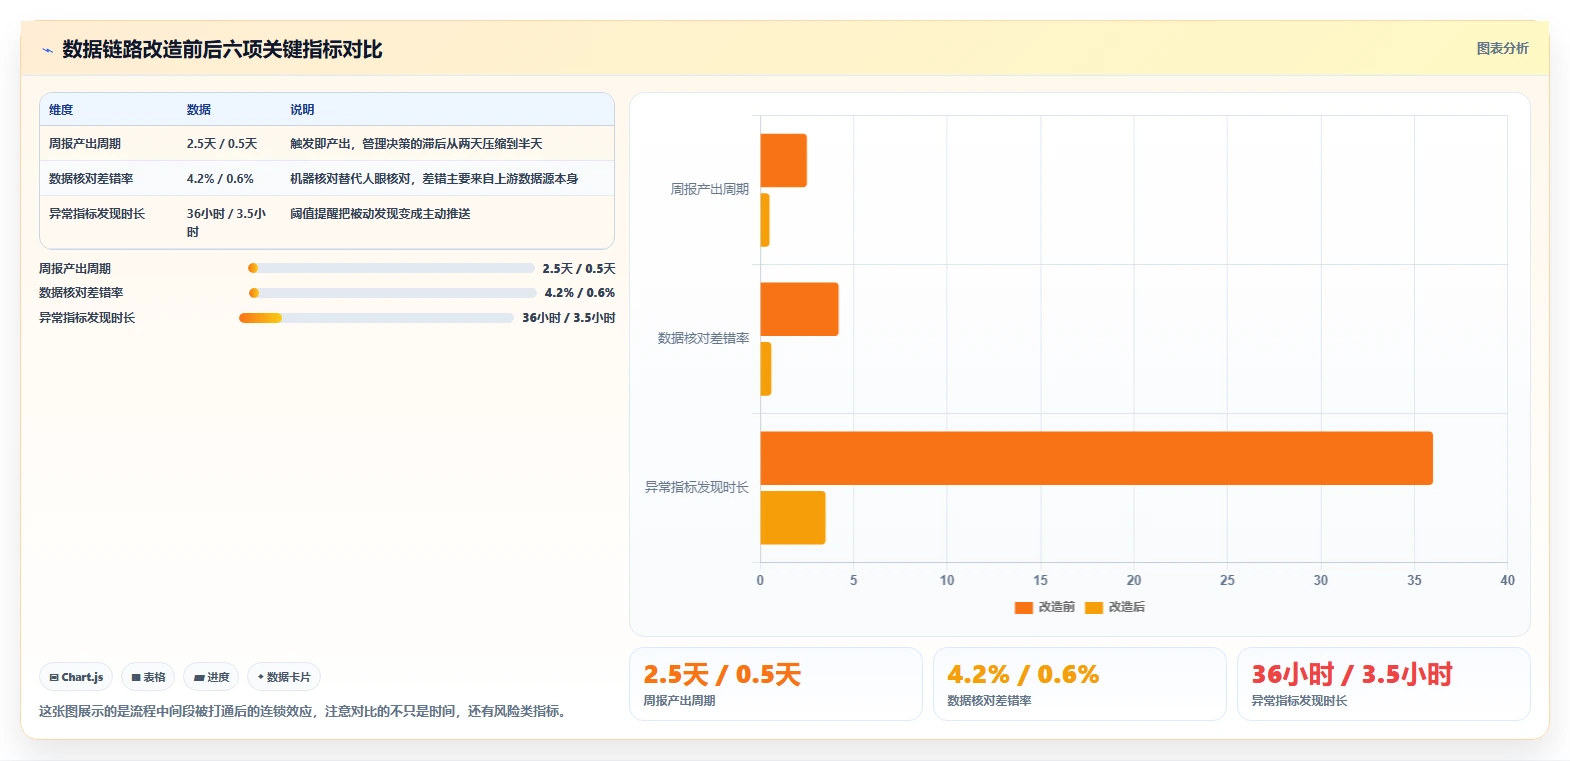Select the 进度 tag chip
The height and width of the screenshot is (761, 1570).
click(x=211, y=677)
